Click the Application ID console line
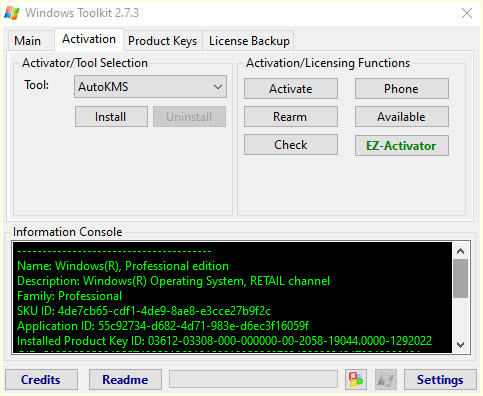 pos(163,326)
